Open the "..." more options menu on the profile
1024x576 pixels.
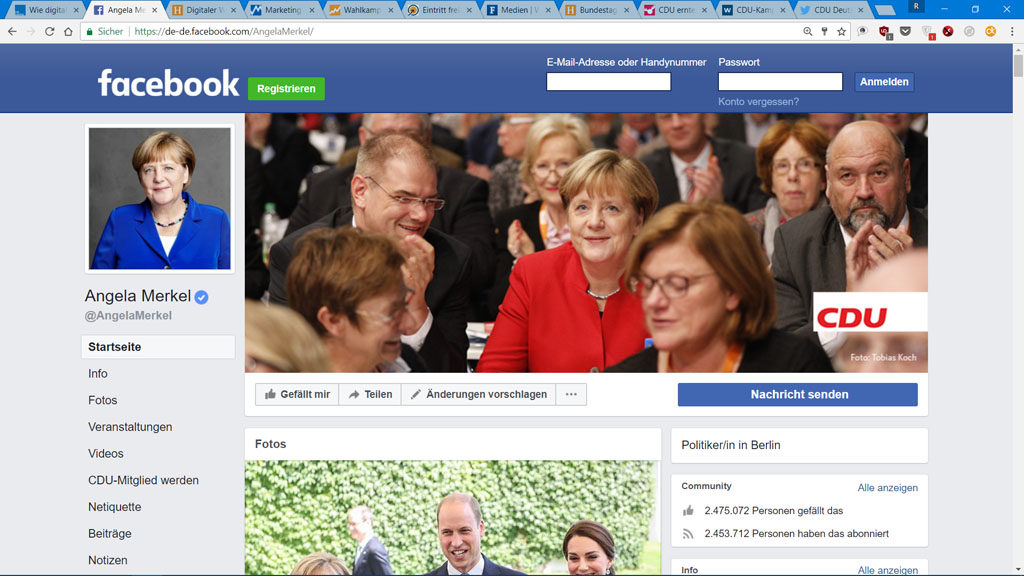tap(570, 394)
